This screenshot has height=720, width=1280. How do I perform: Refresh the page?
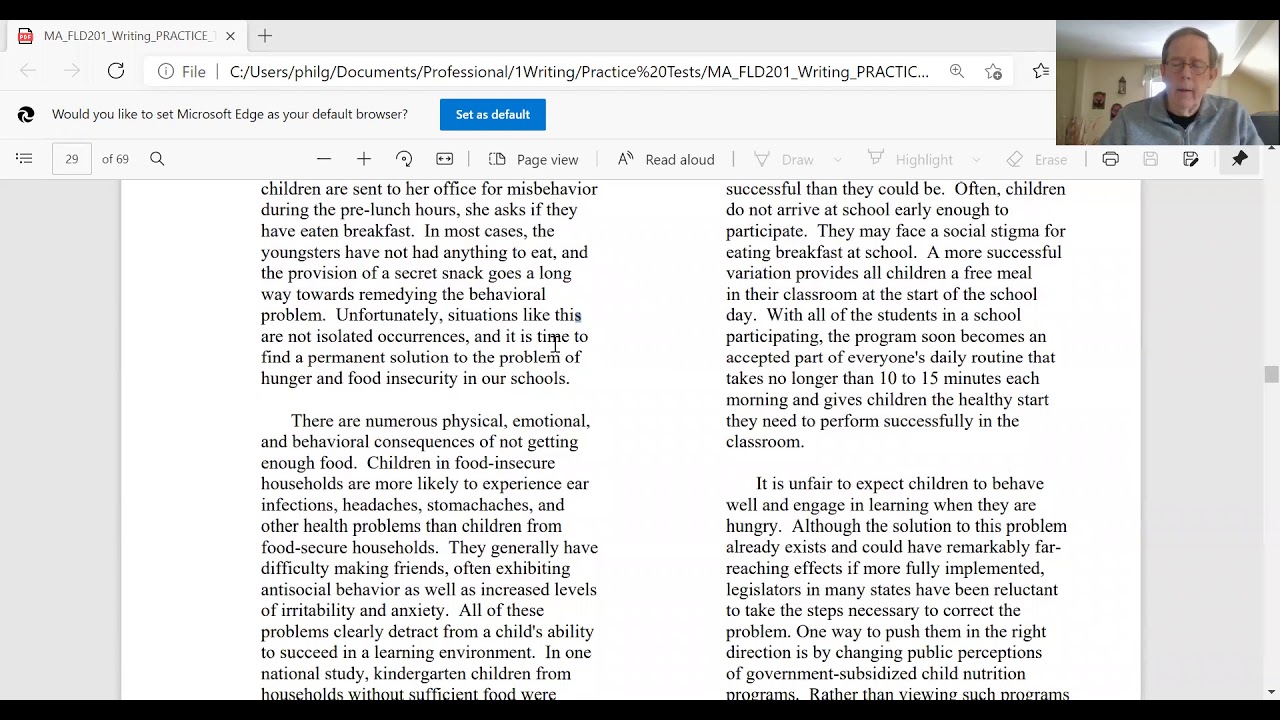(116, 71)
